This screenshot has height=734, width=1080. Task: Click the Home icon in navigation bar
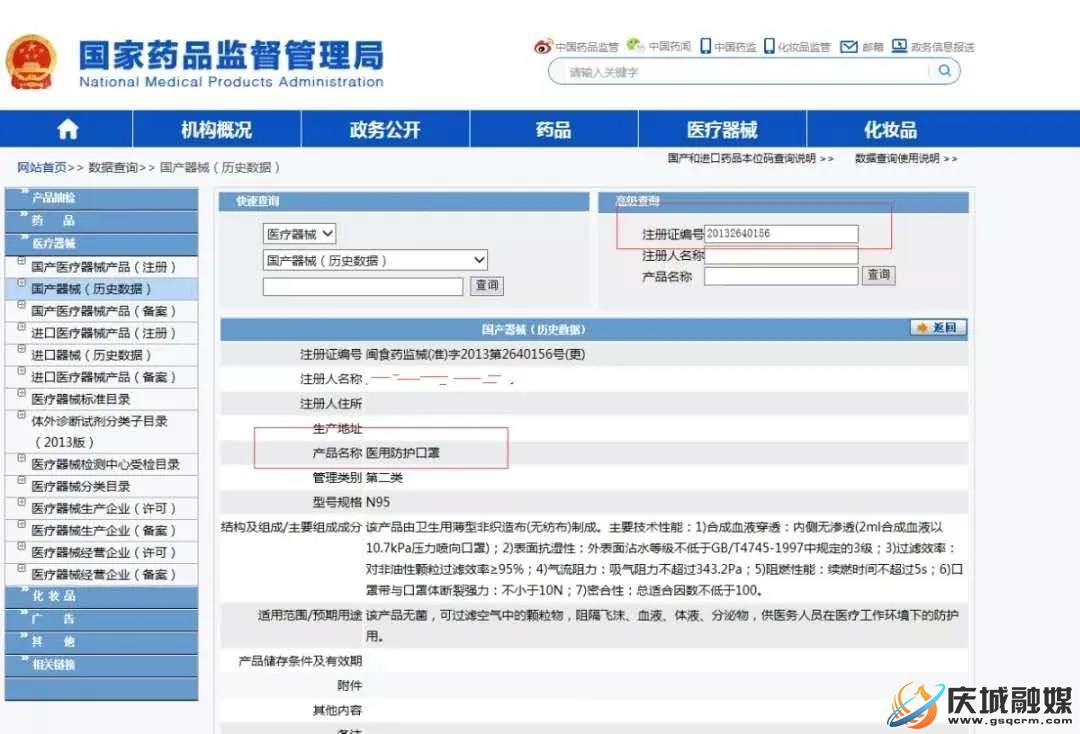67,130
